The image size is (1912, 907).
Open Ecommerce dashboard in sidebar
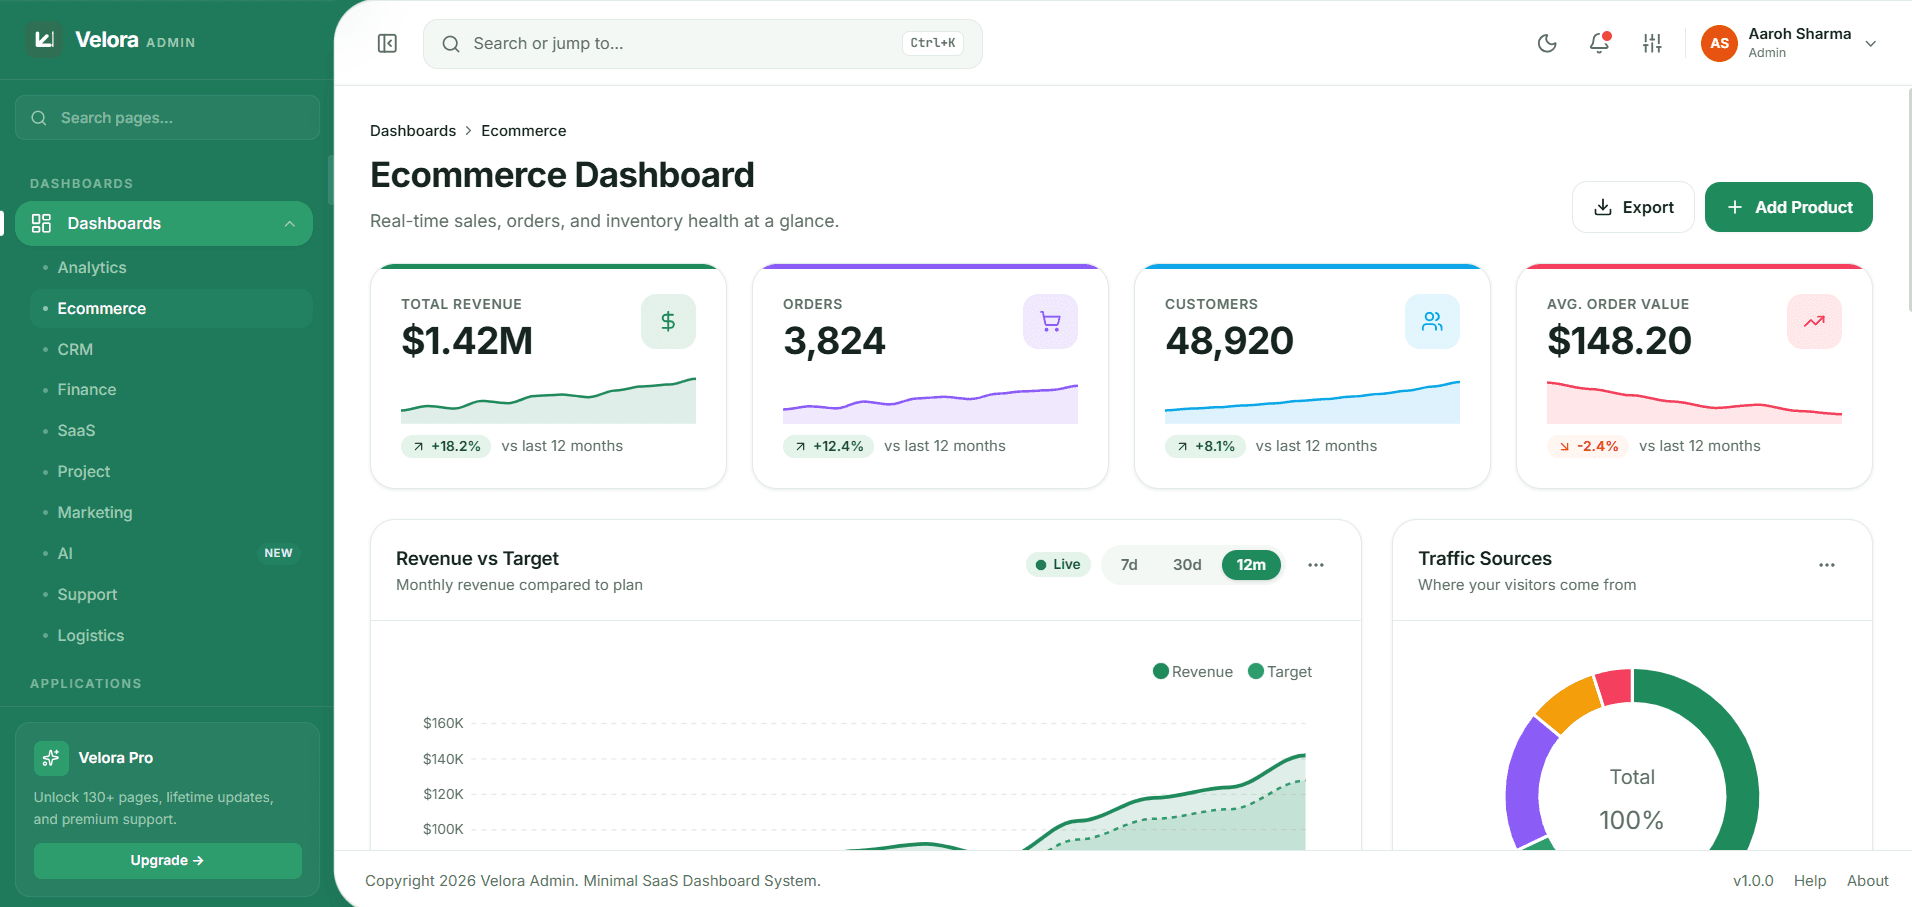171,308
